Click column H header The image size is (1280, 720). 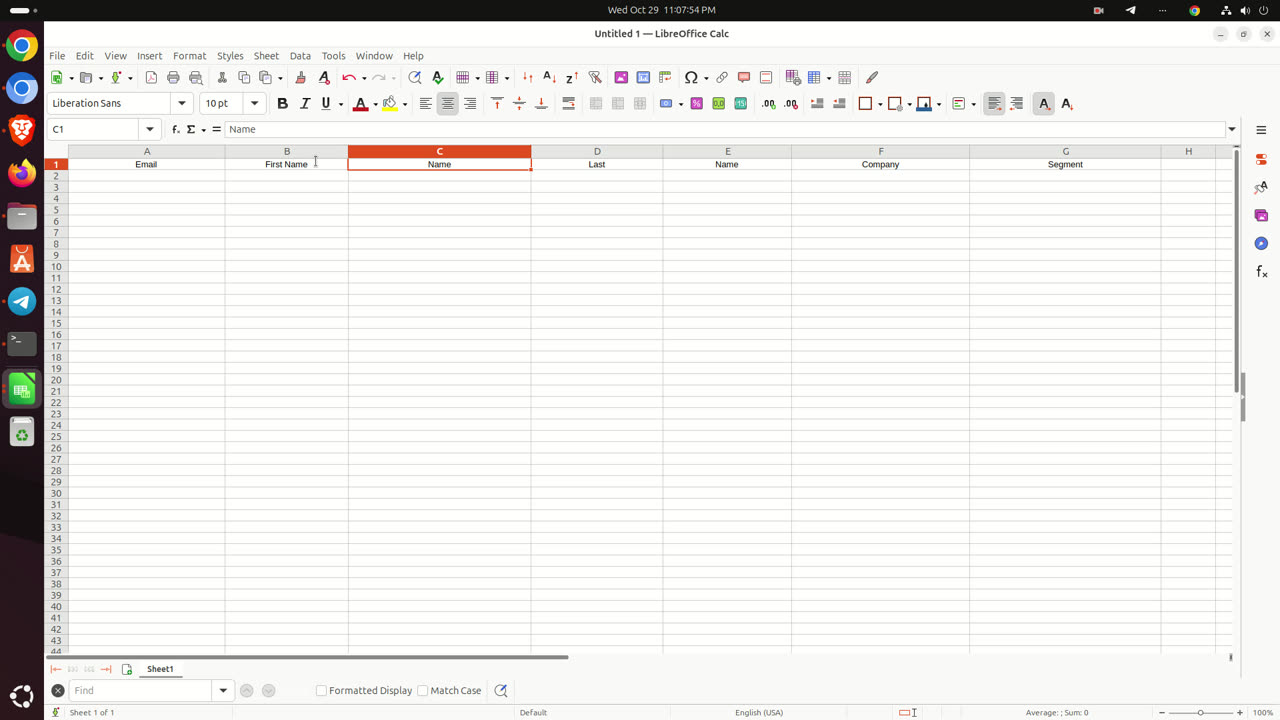[x=1188, y=151]
